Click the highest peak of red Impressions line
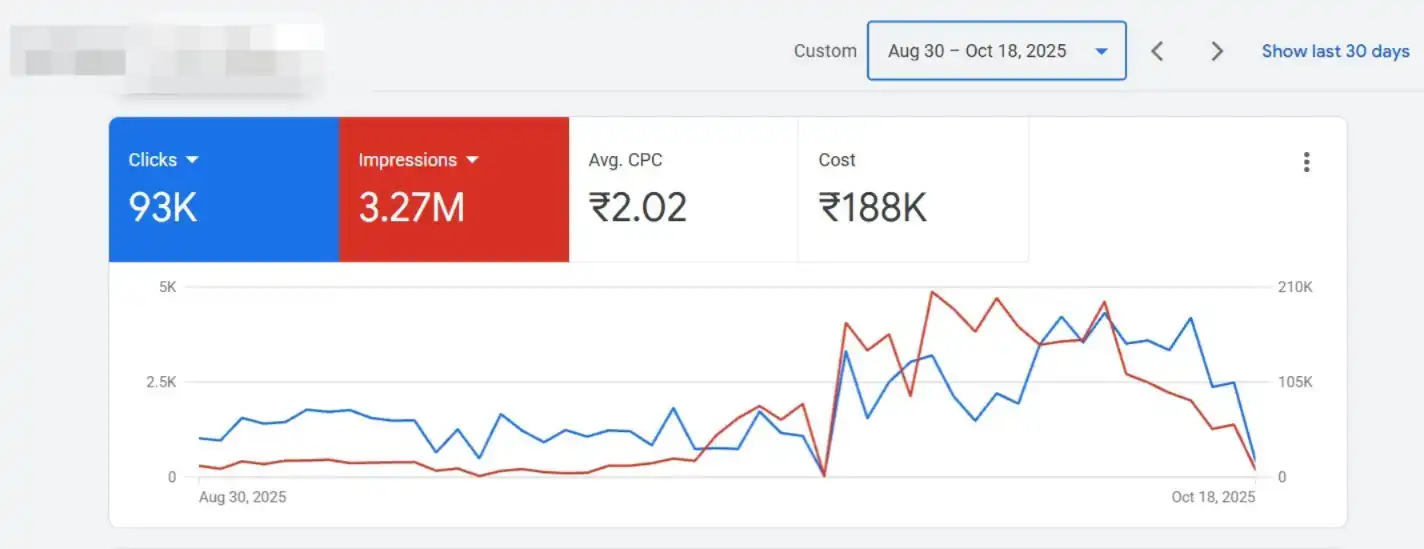Image resolution: width=1424 pixels, height=549 pixels. [932, 292]
